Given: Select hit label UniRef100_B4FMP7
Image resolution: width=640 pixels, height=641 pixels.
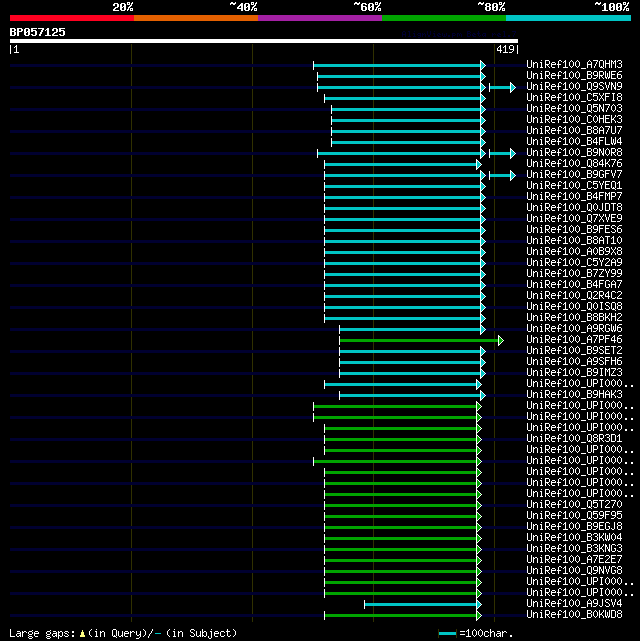Looking at the screenshot, I should tap(574, 197).
